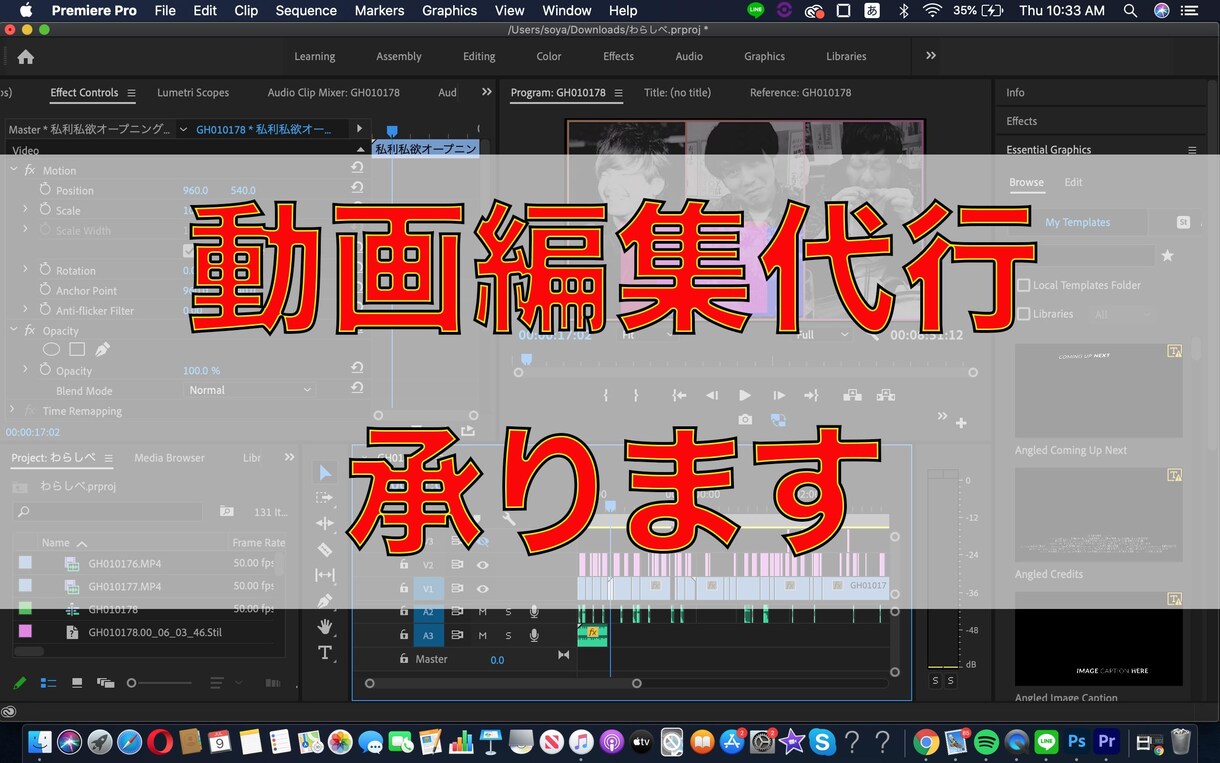This screenshot has width=1220, height=763.
Task: Open the Sequence menu
Action: coord(306,10)
